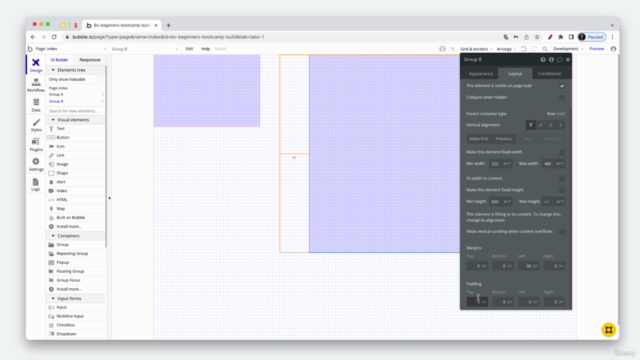Click the Preview link
The height and width of the screenshot is (360, 640).
pos(597,49)
